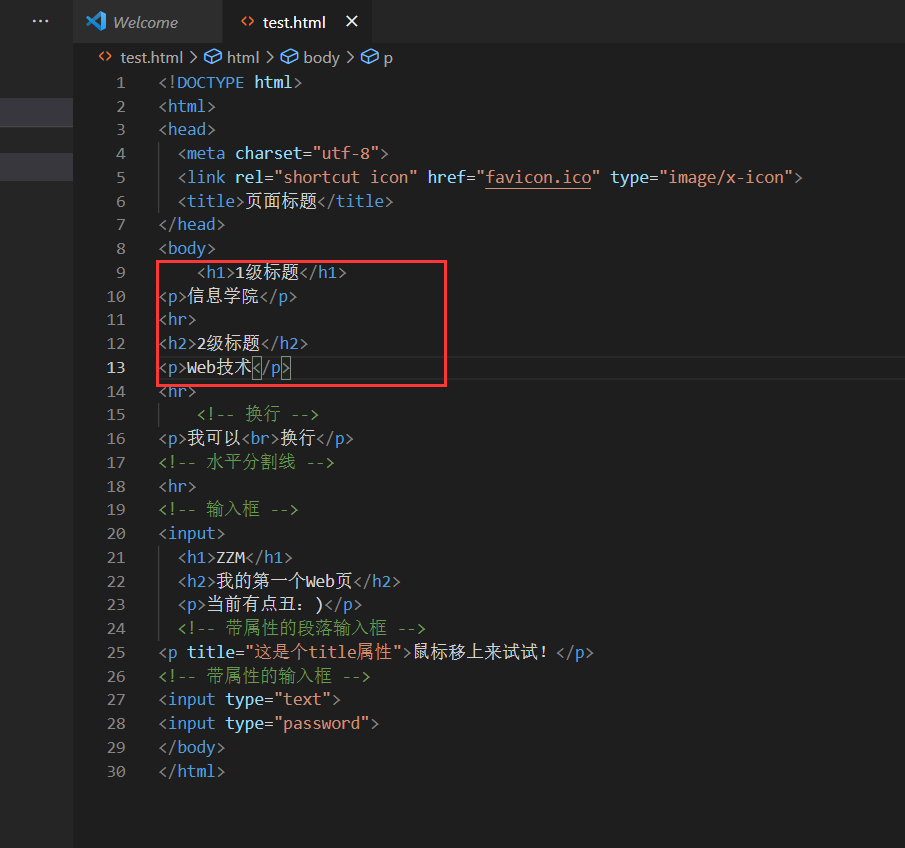Click the 带属性的段落输入框 comment
The width and height of the screenshot is (905, 848).
[x=302, y=628]
